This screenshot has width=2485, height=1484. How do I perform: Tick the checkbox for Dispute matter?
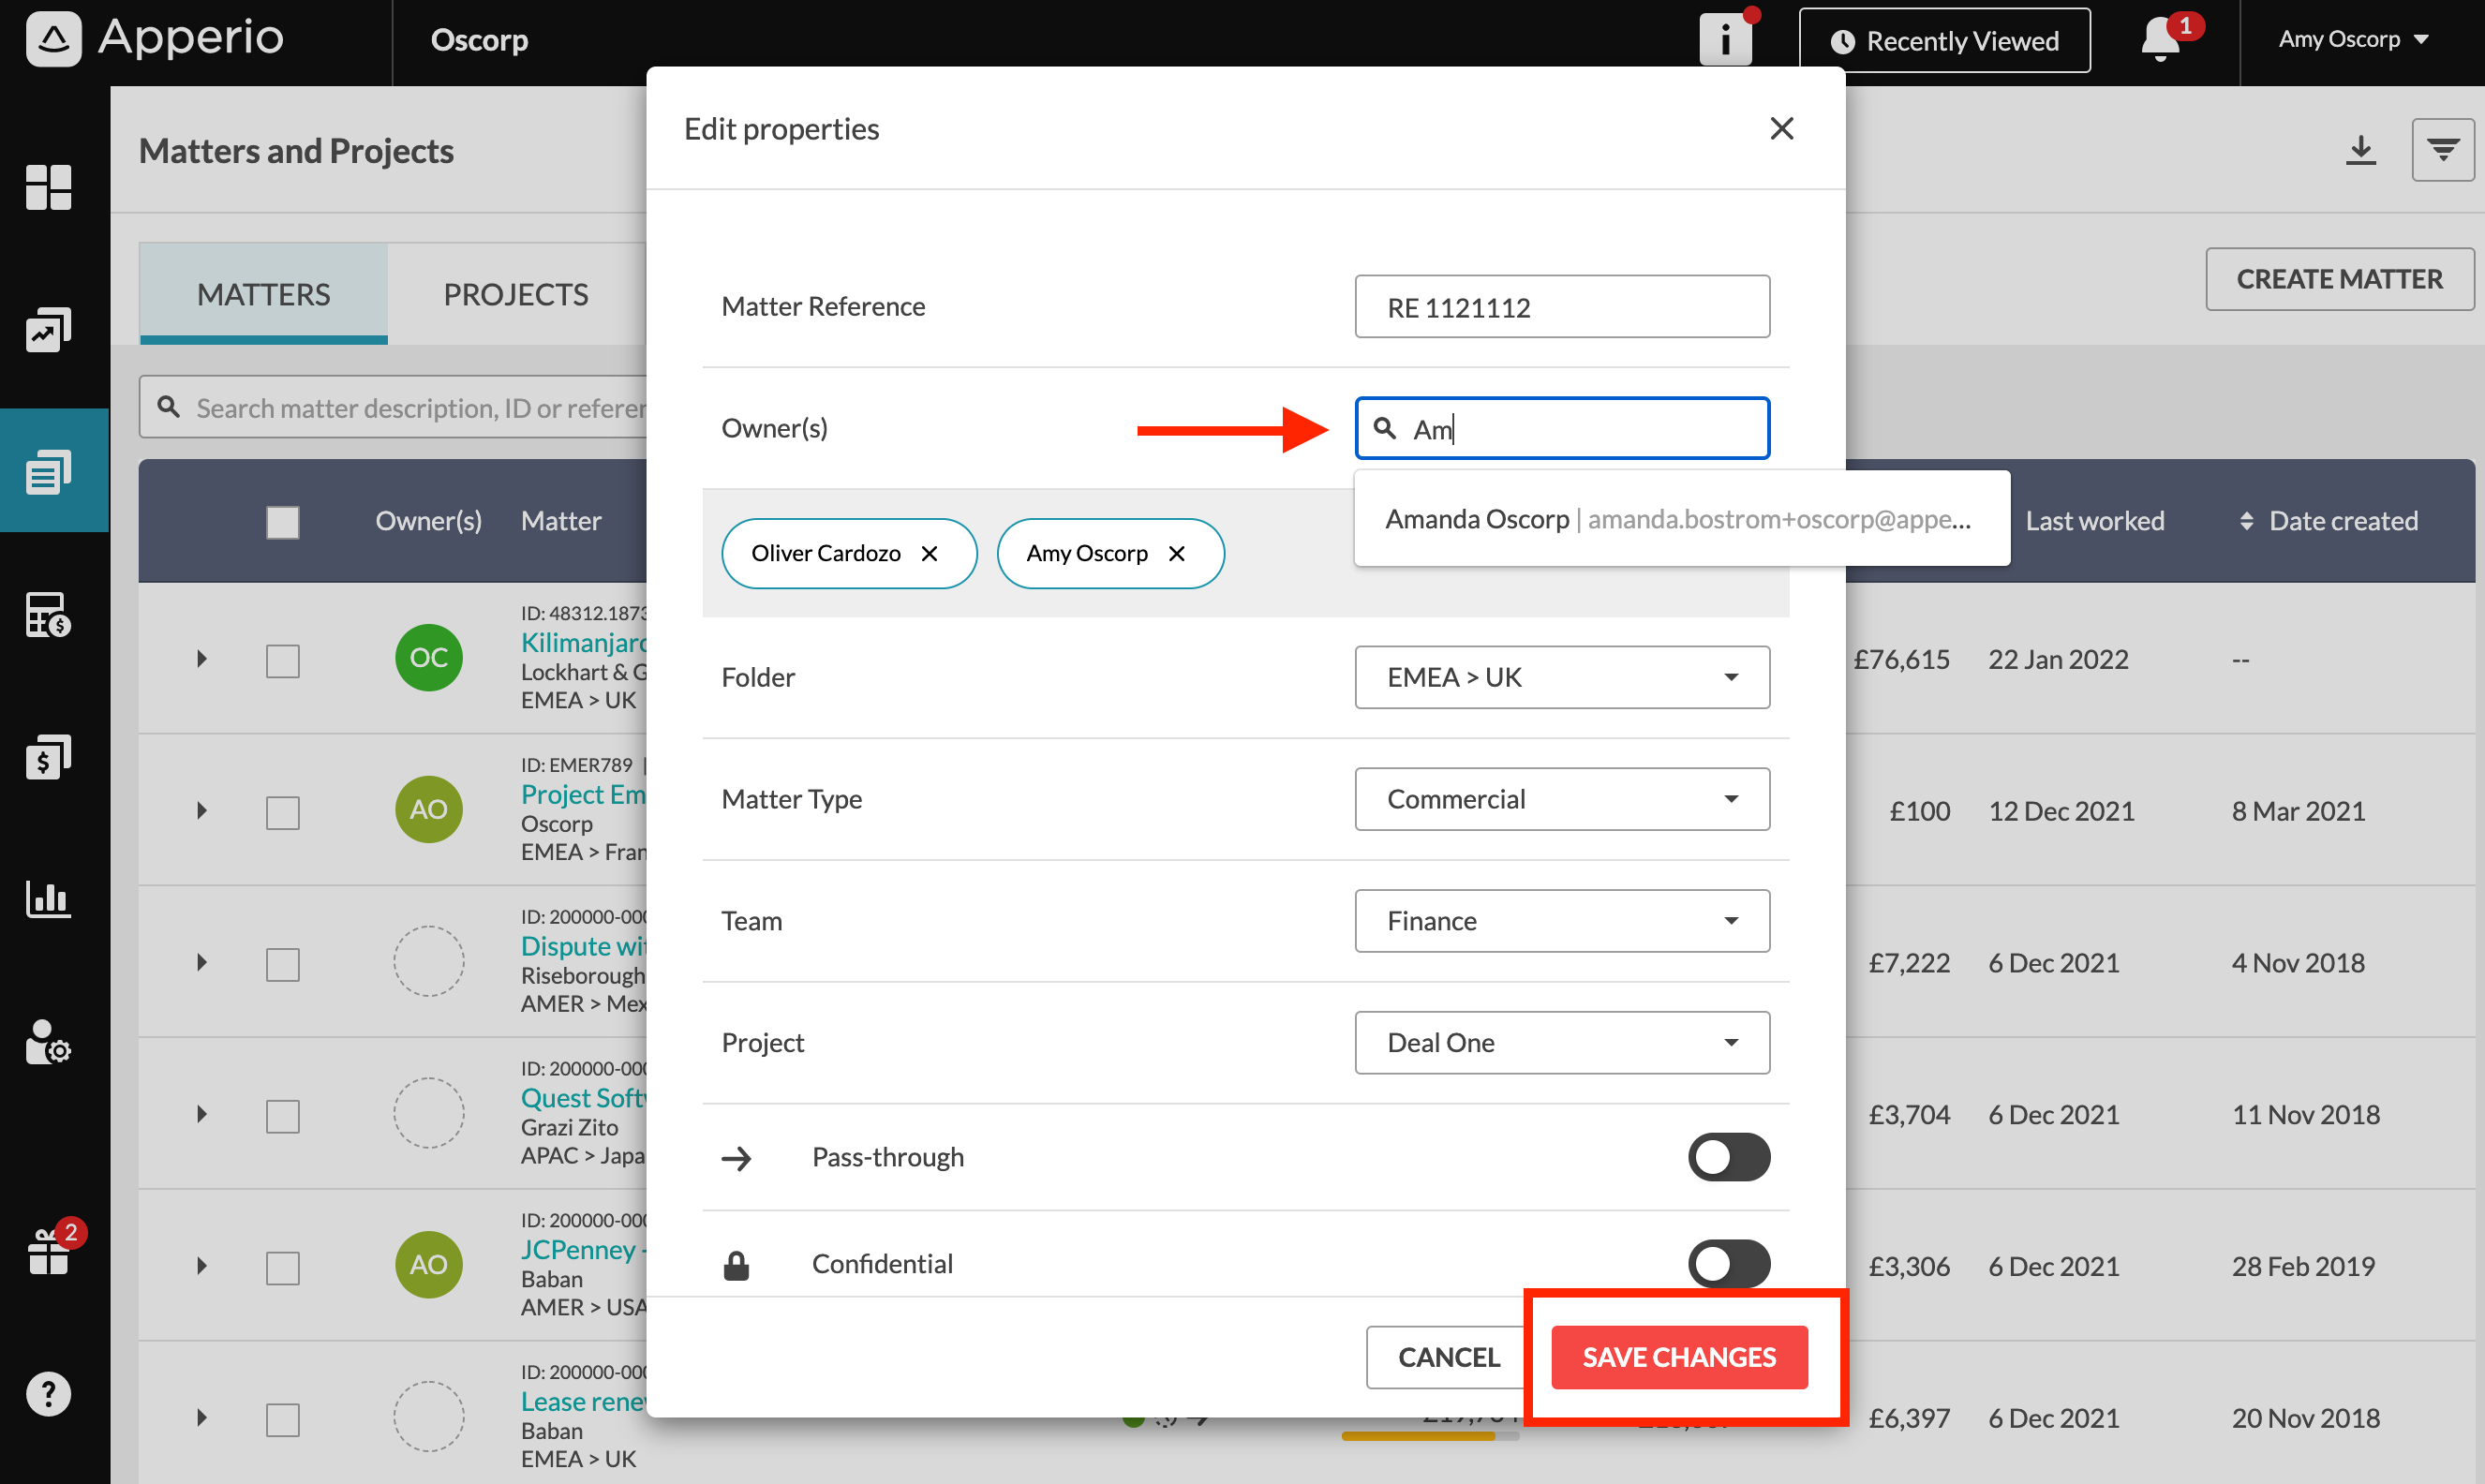coord(283,964)
